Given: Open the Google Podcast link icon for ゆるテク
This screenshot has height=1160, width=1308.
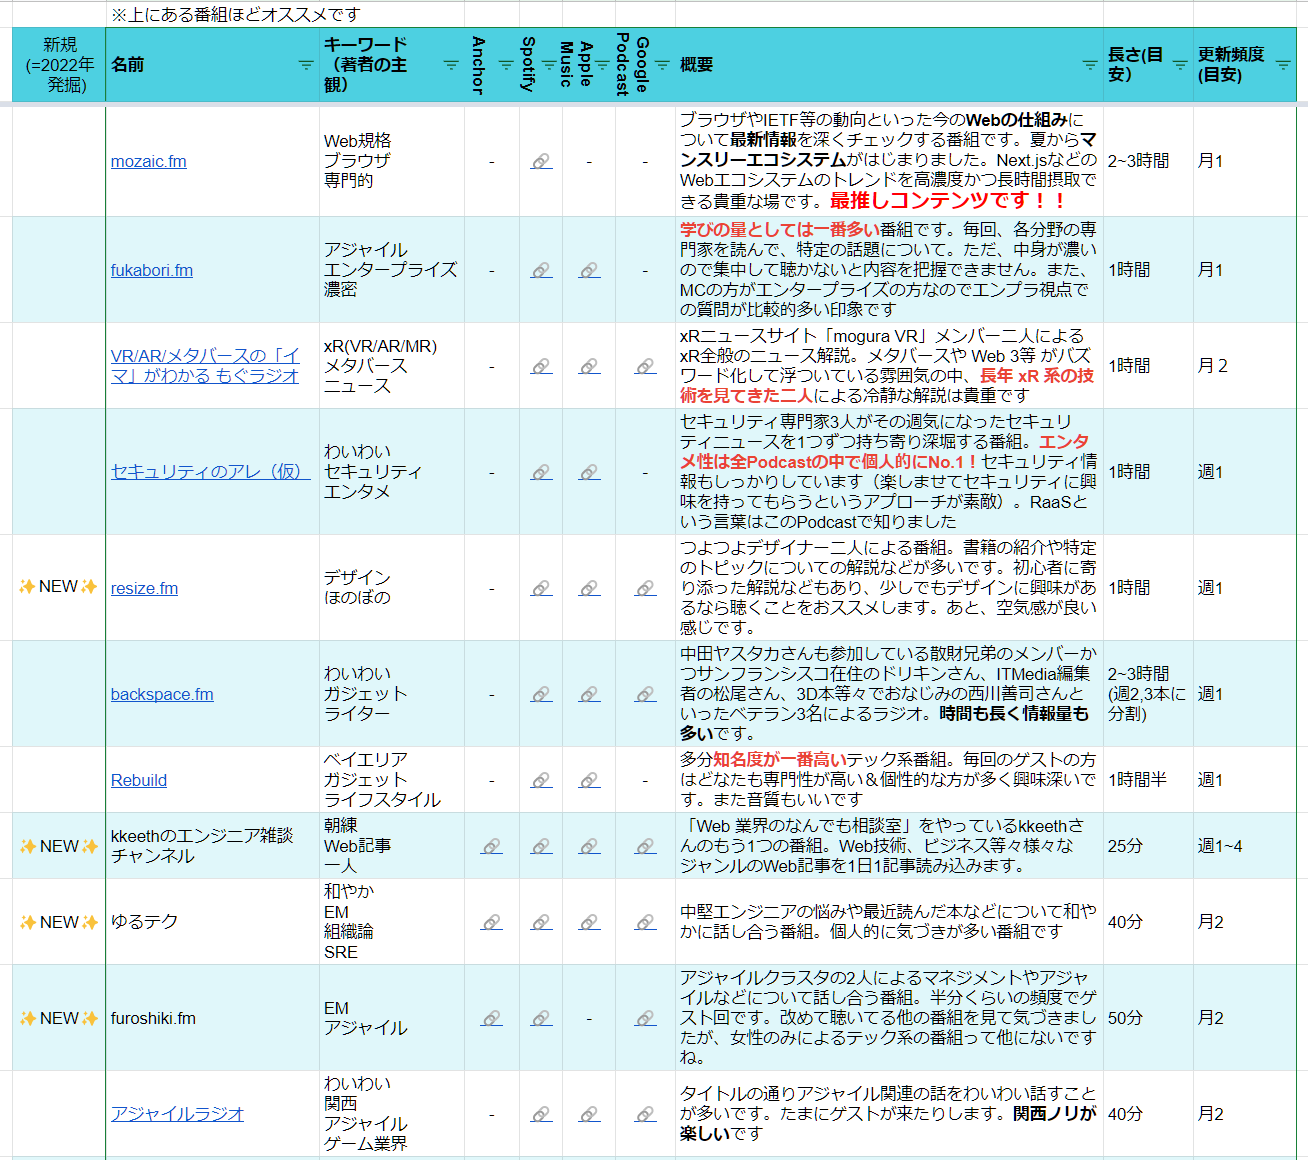Looking at the screenshot, I should tap(645, 922).
